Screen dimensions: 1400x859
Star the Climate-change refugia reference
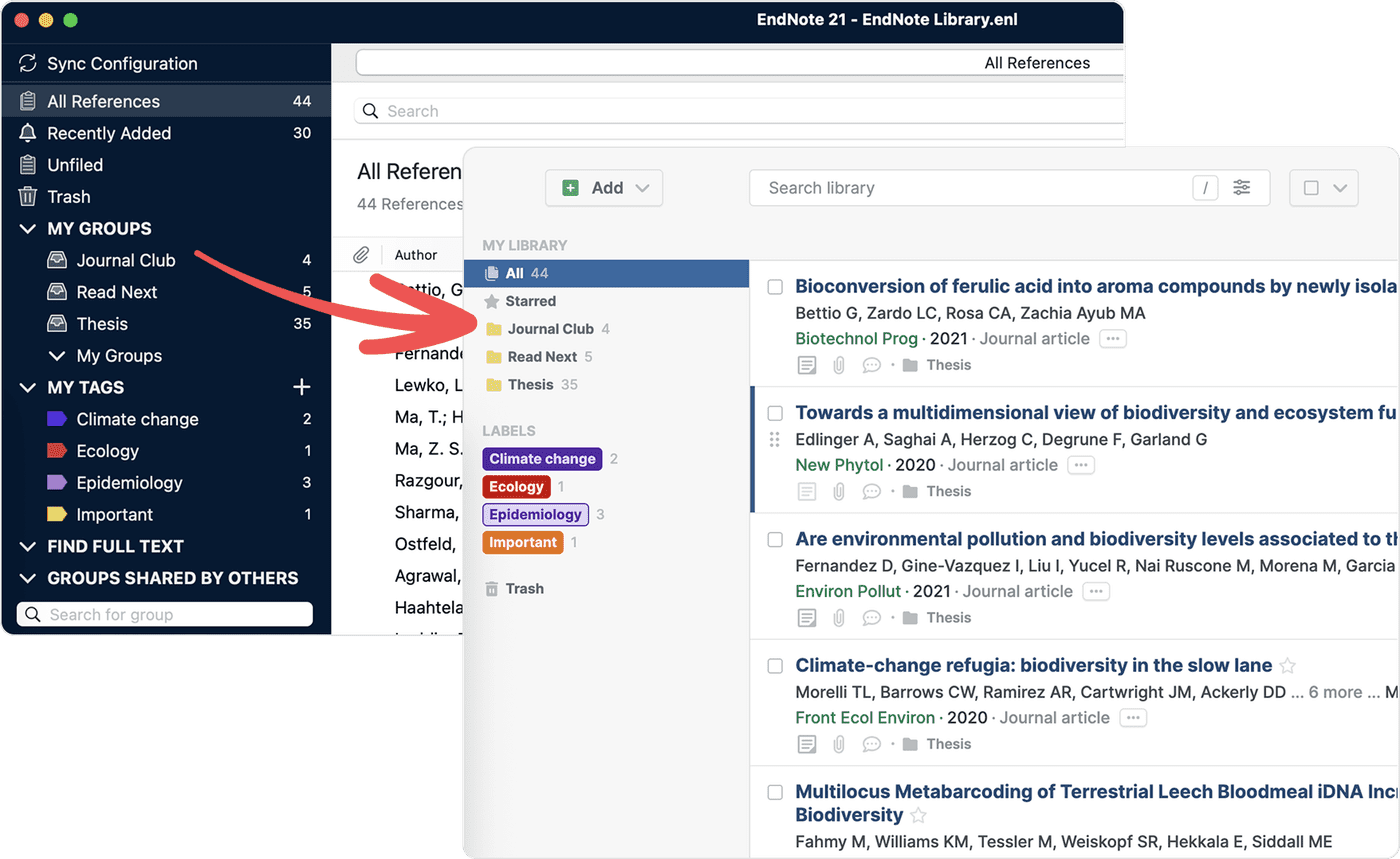[x=1288, y=665]
